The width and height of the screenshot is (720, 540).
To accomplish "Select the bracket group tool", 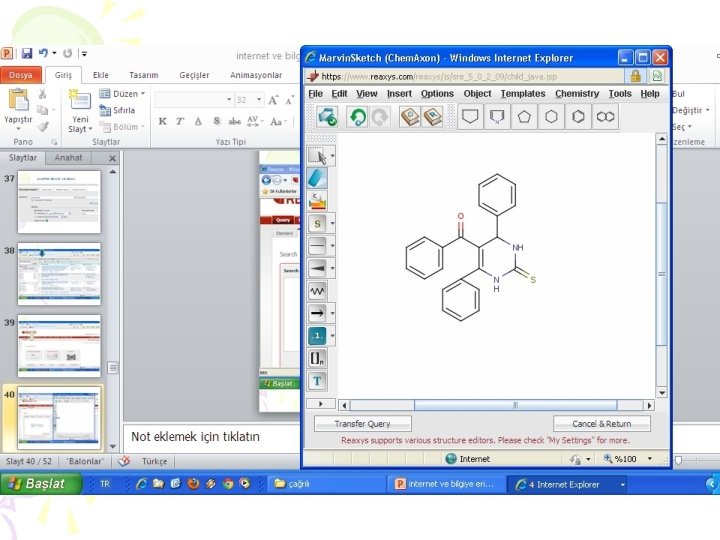I will [317, 358].
